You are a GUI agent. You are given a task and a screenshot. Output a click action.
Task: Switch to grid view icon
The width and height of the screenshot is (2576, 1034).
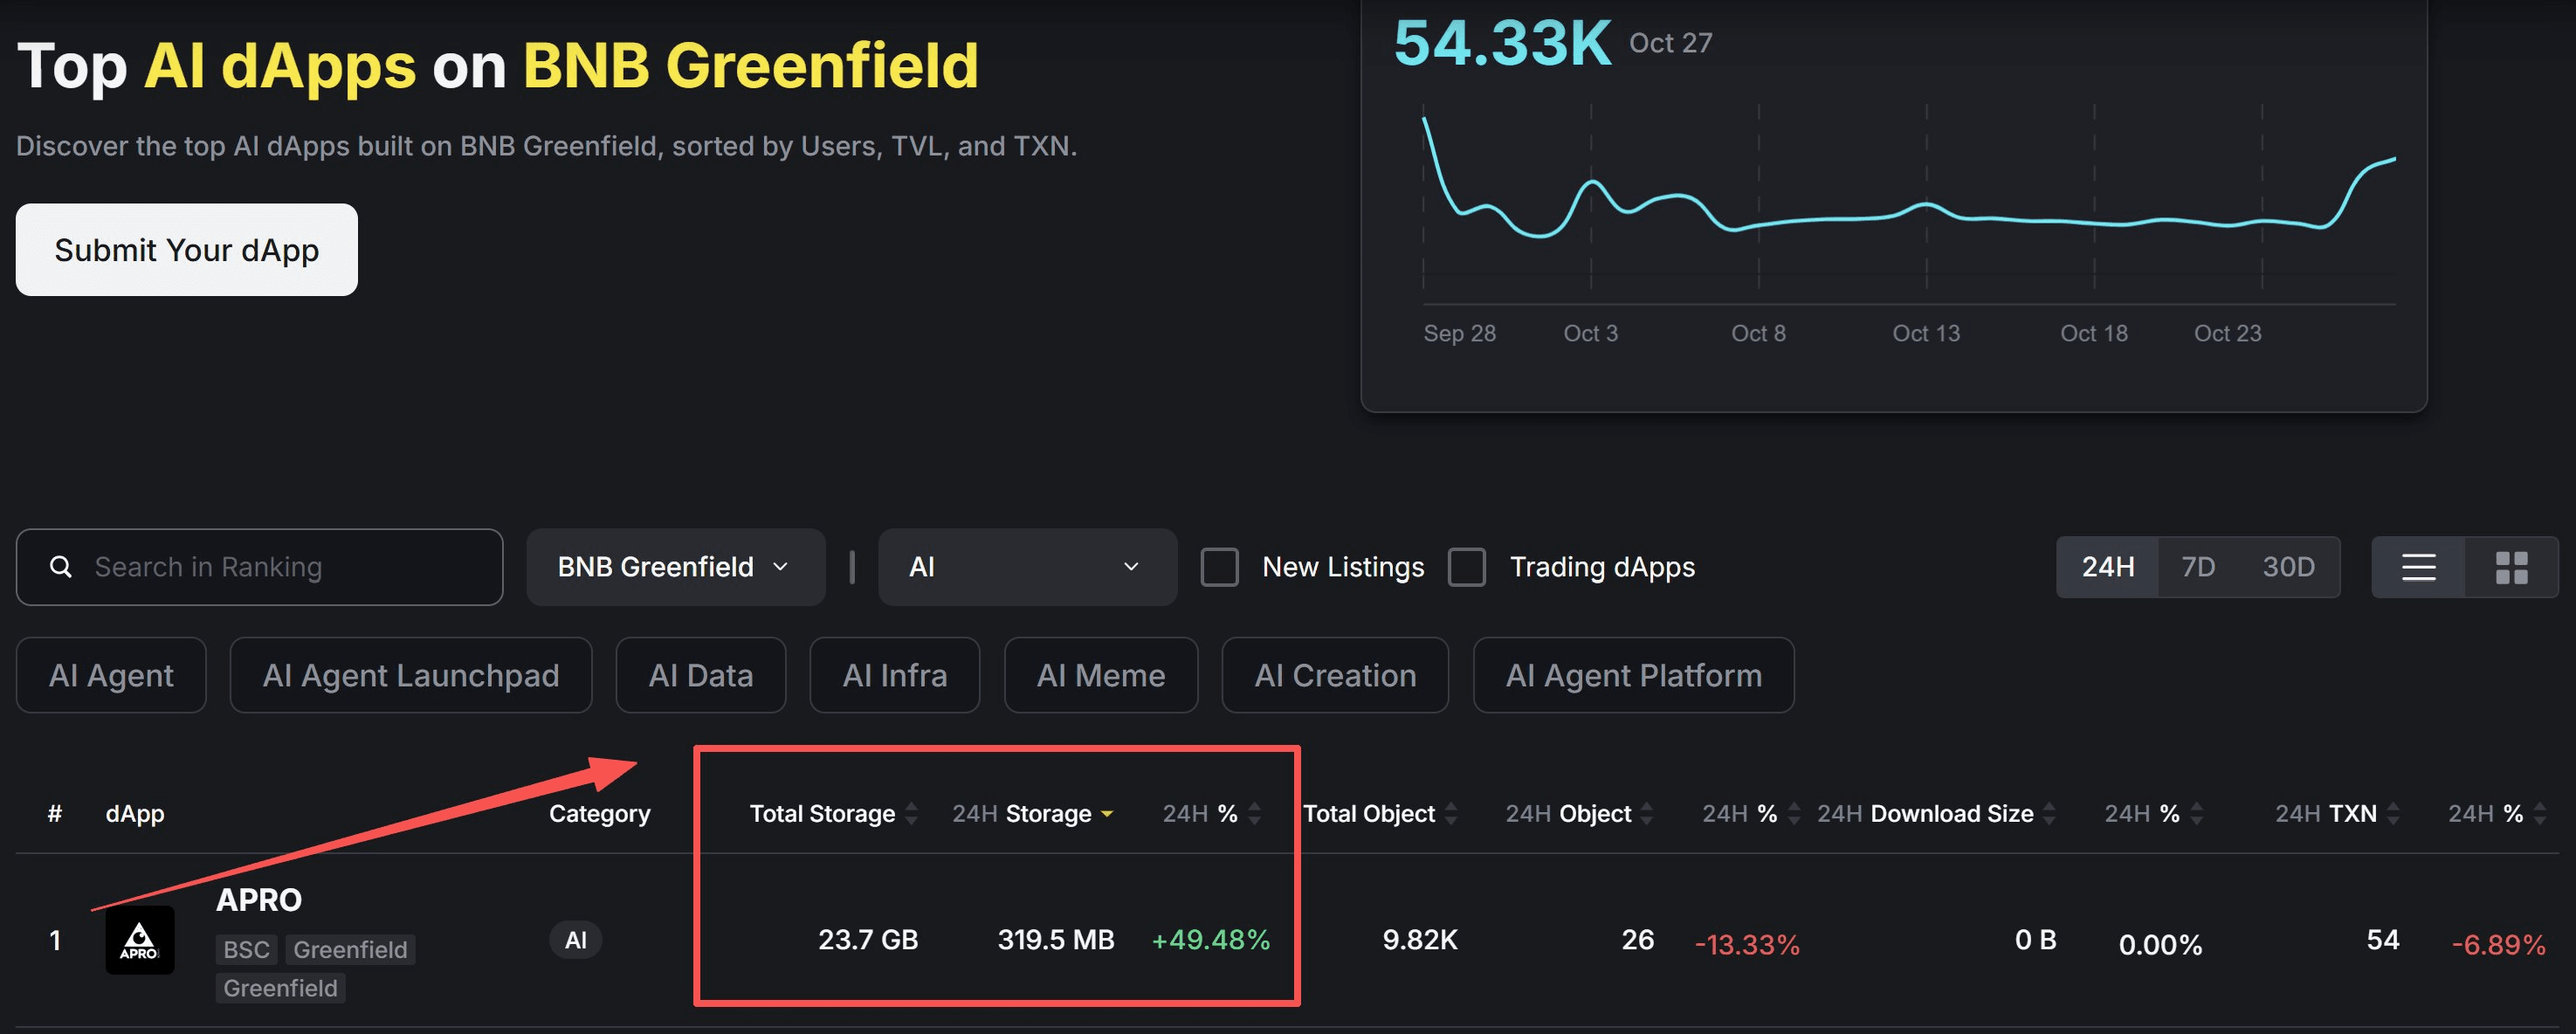click(x=2511, y=567)
